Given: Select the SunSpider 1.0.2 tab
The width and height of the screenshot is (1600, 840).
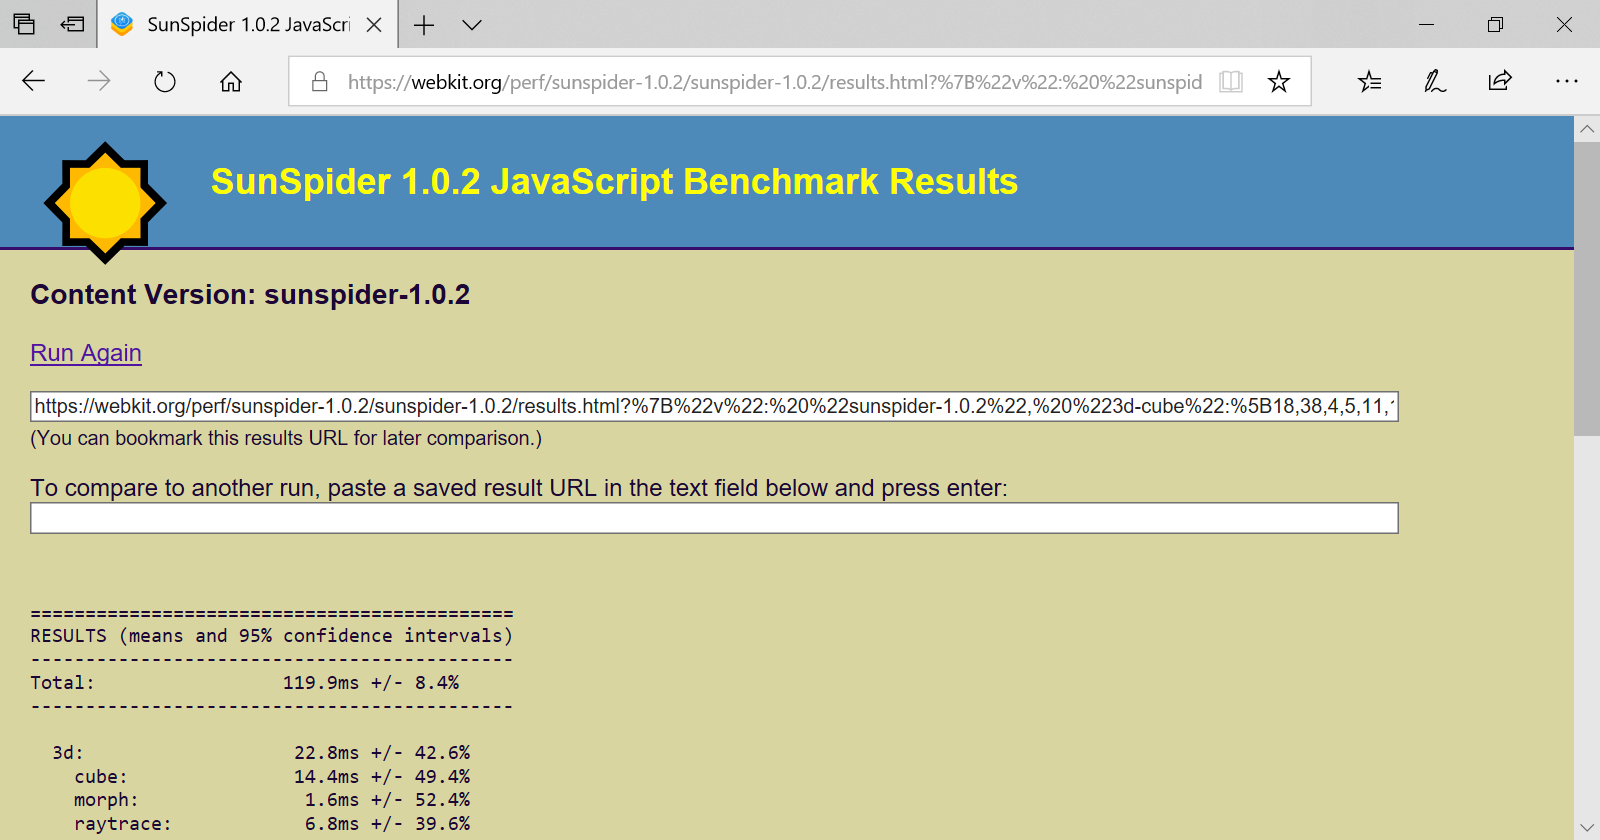Looking at the screenshot, I should [248, 25].
